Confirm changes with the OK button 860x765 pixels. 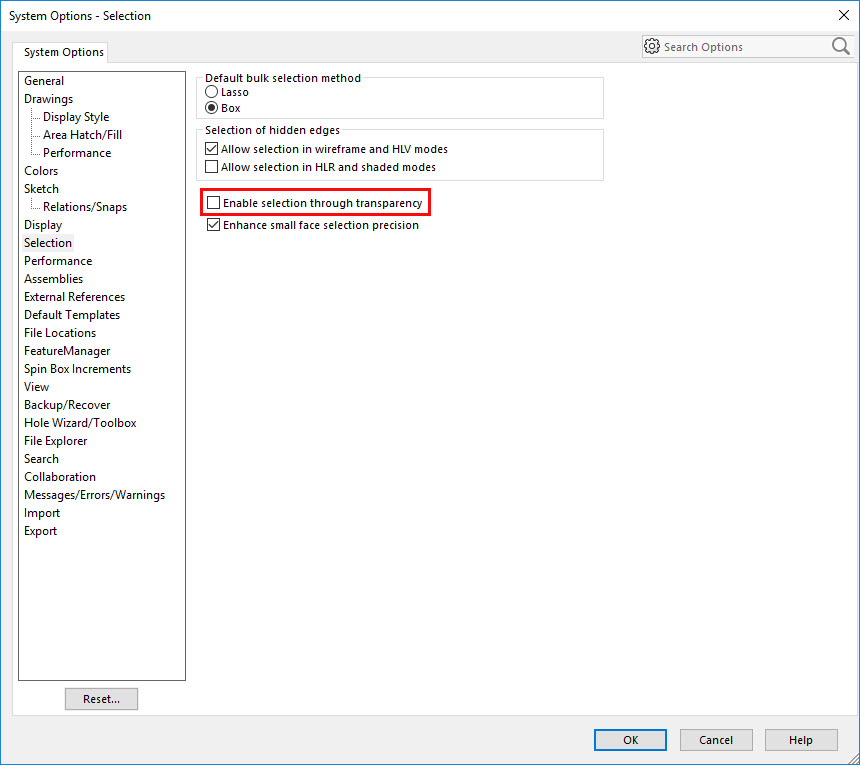point(630,740)
